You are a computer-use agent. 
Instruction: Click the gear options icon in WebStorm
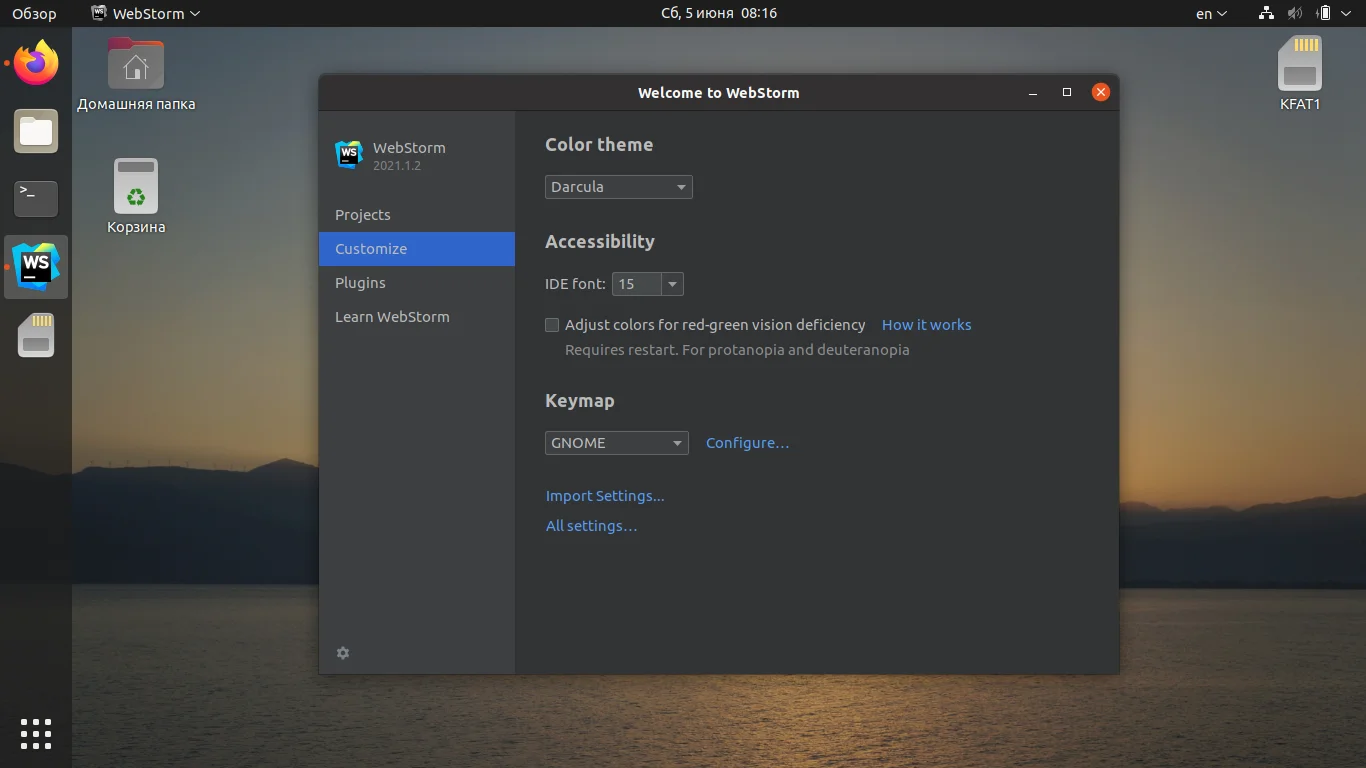click(x=343, y=653)
